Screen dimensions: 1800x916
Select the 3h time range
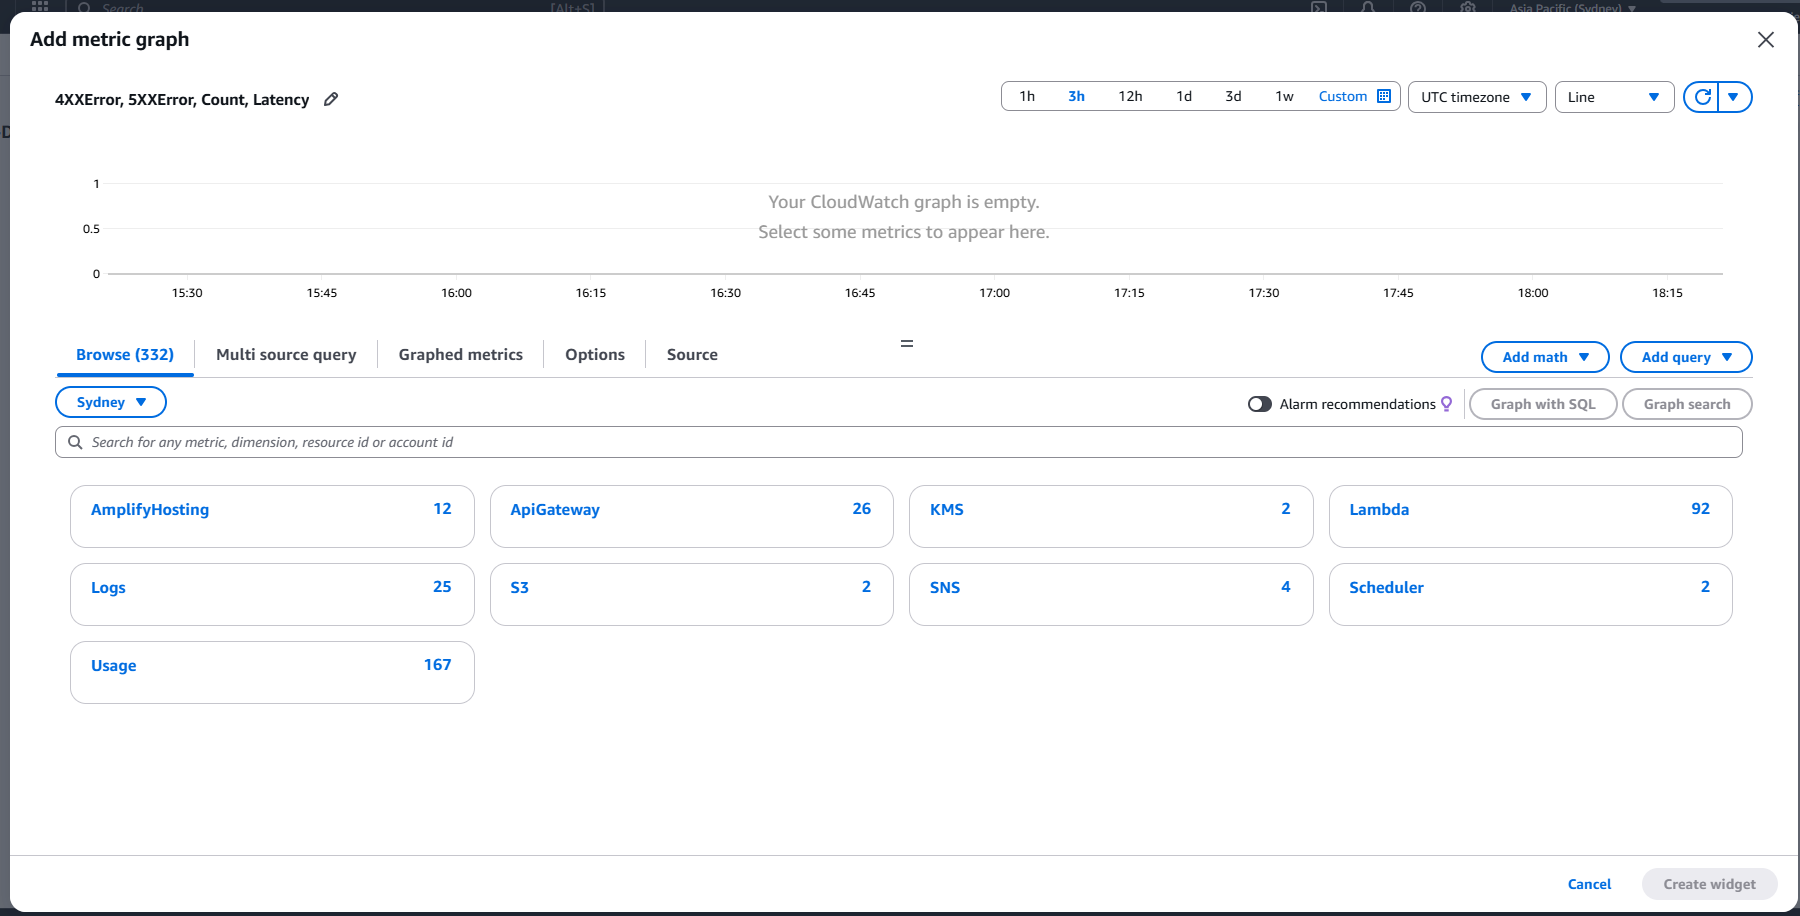pyautogui.click(x=1076, y=96)
